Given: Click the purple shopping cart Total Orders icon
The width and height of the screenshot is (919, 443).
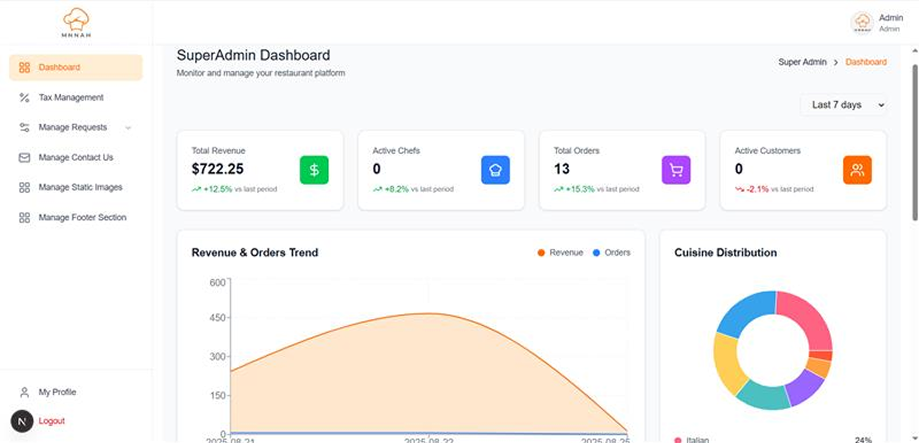Looking at the screenshot, I should click(x=676, y=170).
